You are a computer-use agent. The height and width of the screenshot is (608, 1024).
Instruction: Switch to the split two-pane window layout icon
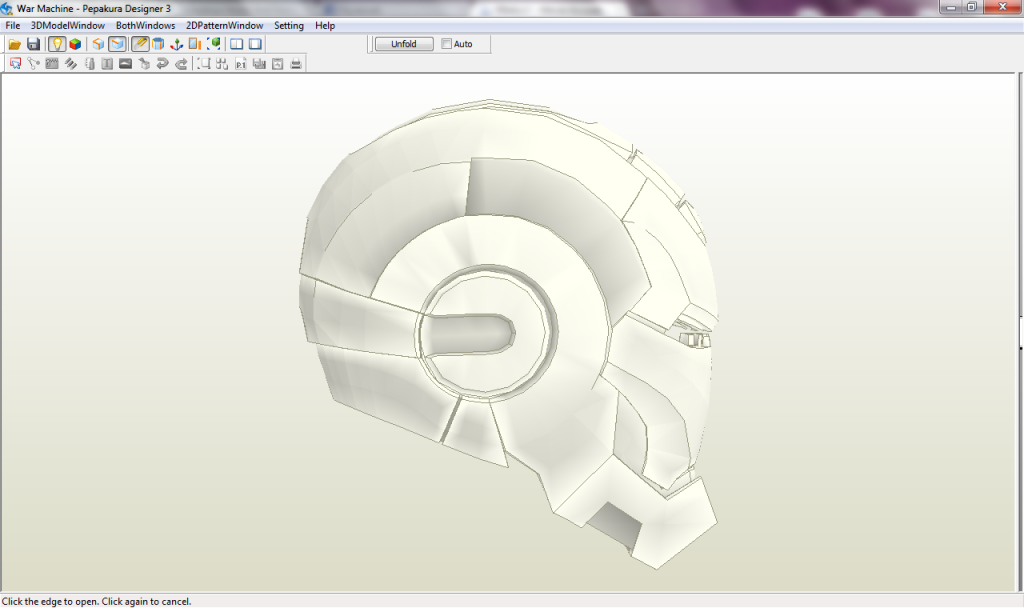pos(236,44)
